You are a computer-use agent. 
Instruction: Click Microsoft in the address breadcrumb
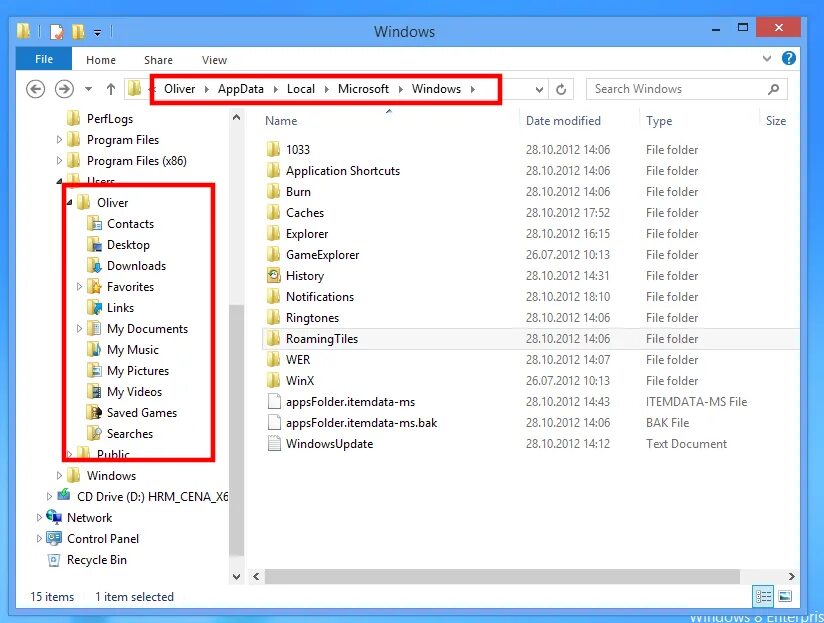[x=363, y=89]
